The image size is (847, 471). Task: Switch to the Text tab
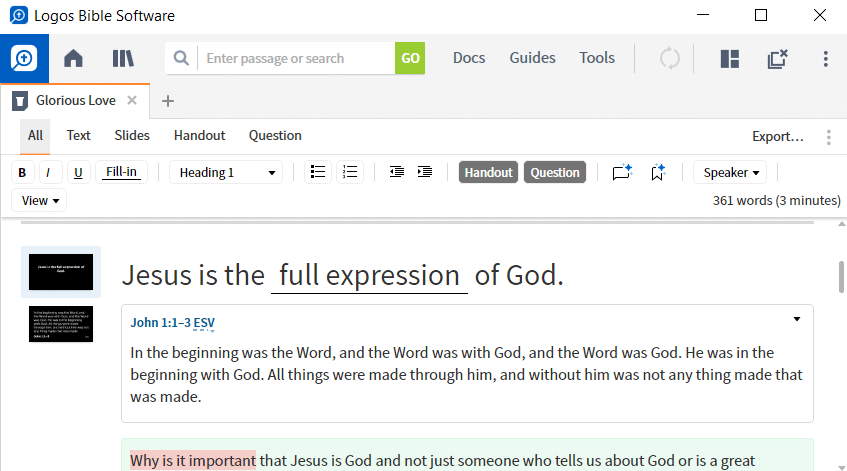78,136
